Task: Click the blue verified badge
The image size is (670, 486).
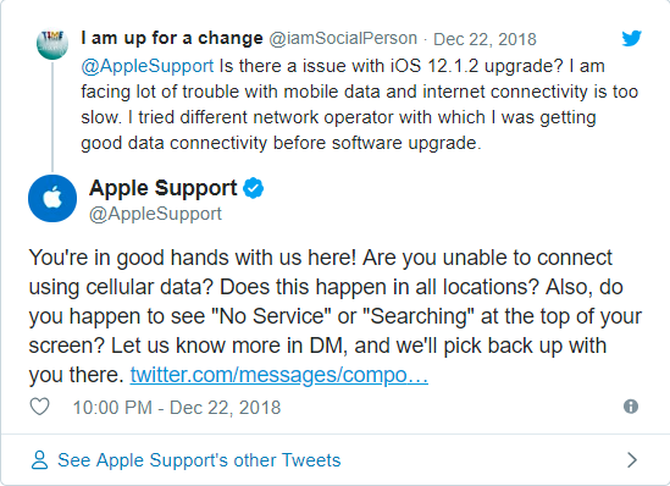Action: click(x=255, y=188)
